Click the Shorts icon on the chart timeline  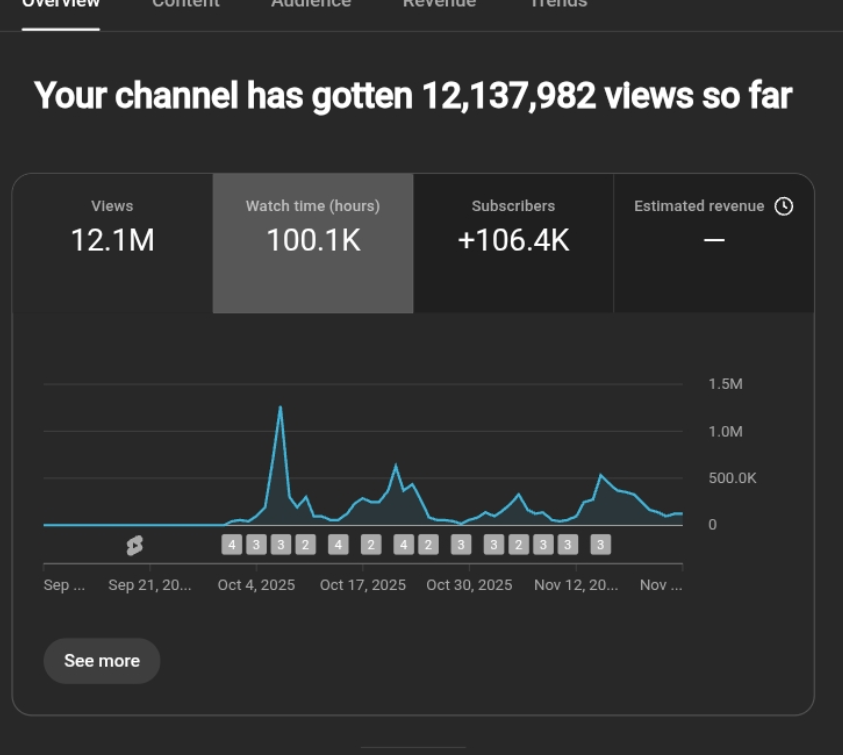point(134,545)
